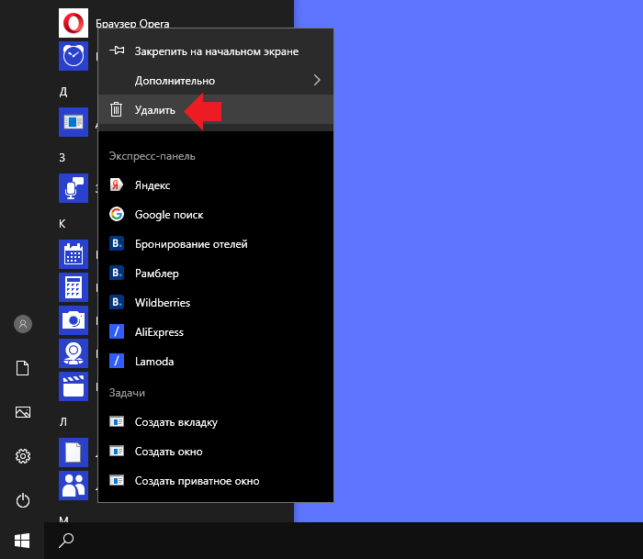
Task: Click the Power button in Start sidebar
Action: [x=23, y=500]
